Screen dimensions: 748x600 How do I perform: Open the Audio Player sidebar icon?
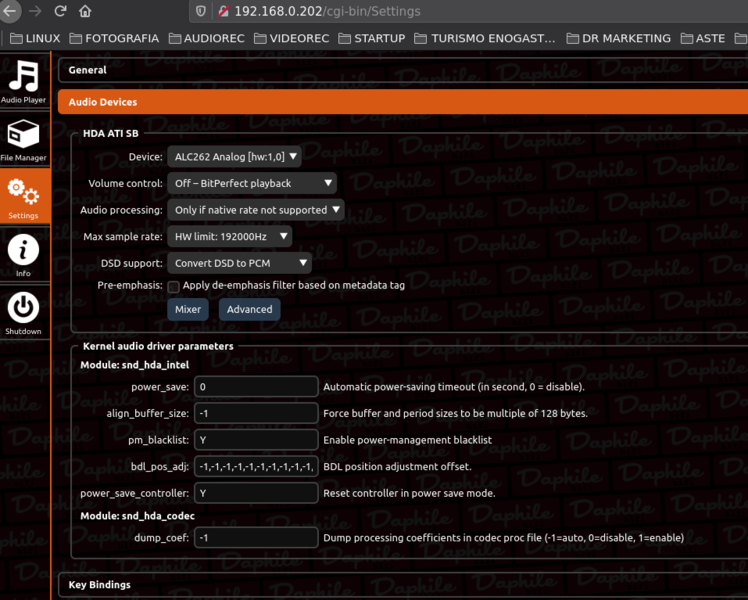pyautogui.click(x=23, y=80)
